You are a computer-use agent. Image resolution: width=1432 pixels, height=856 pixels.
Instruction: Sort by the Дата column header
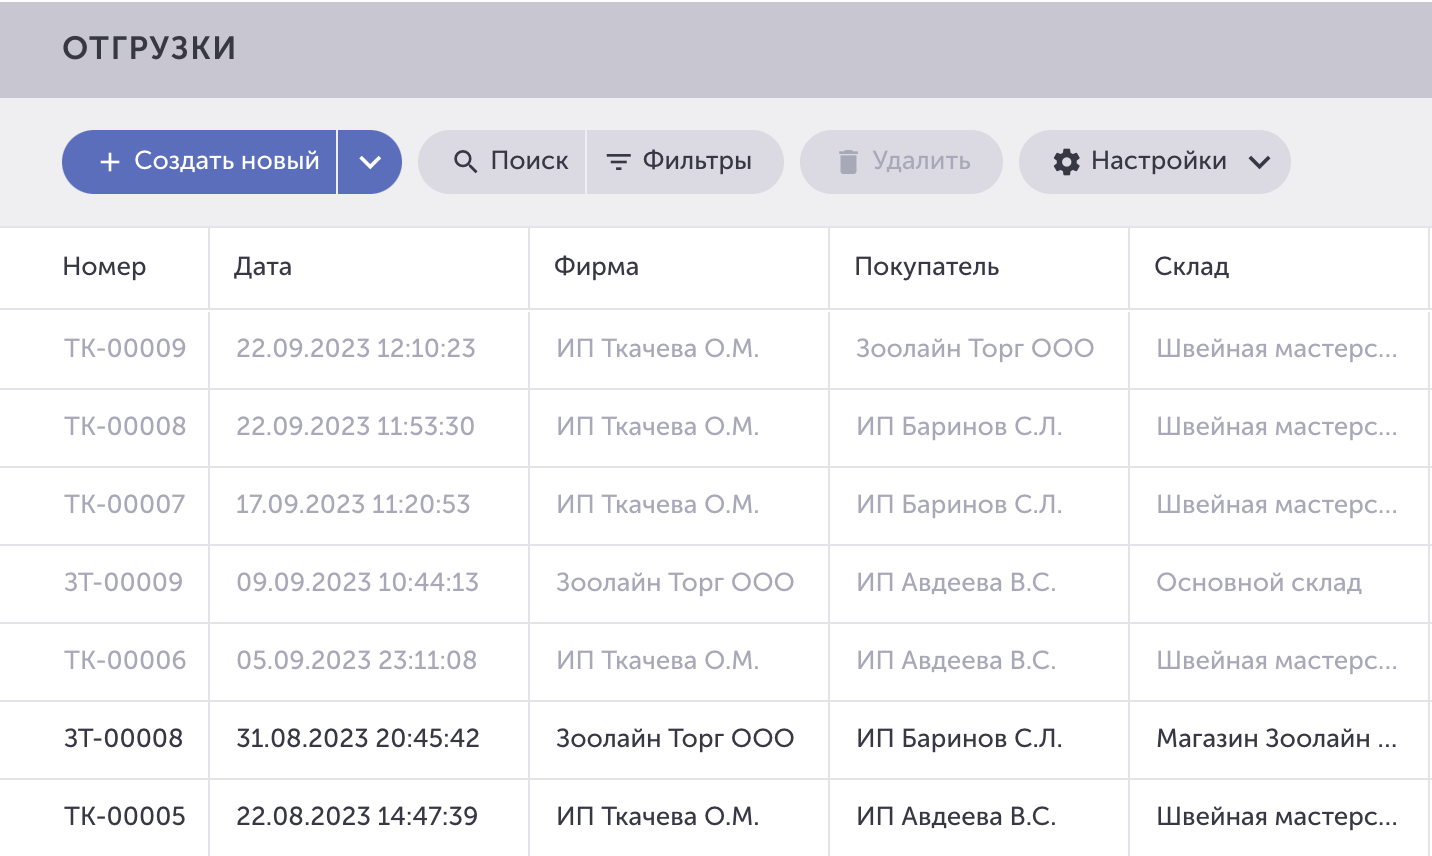(263, 267)
